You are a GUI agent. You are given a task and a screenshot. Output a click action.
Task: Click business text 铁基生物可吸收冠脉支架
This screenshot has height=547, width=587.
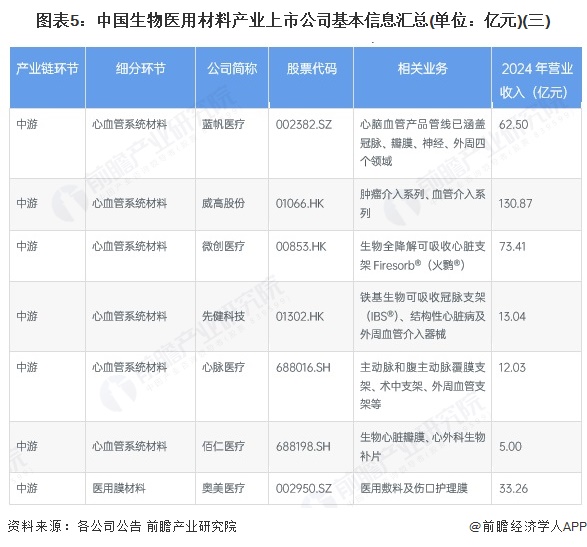pos(423,297)
